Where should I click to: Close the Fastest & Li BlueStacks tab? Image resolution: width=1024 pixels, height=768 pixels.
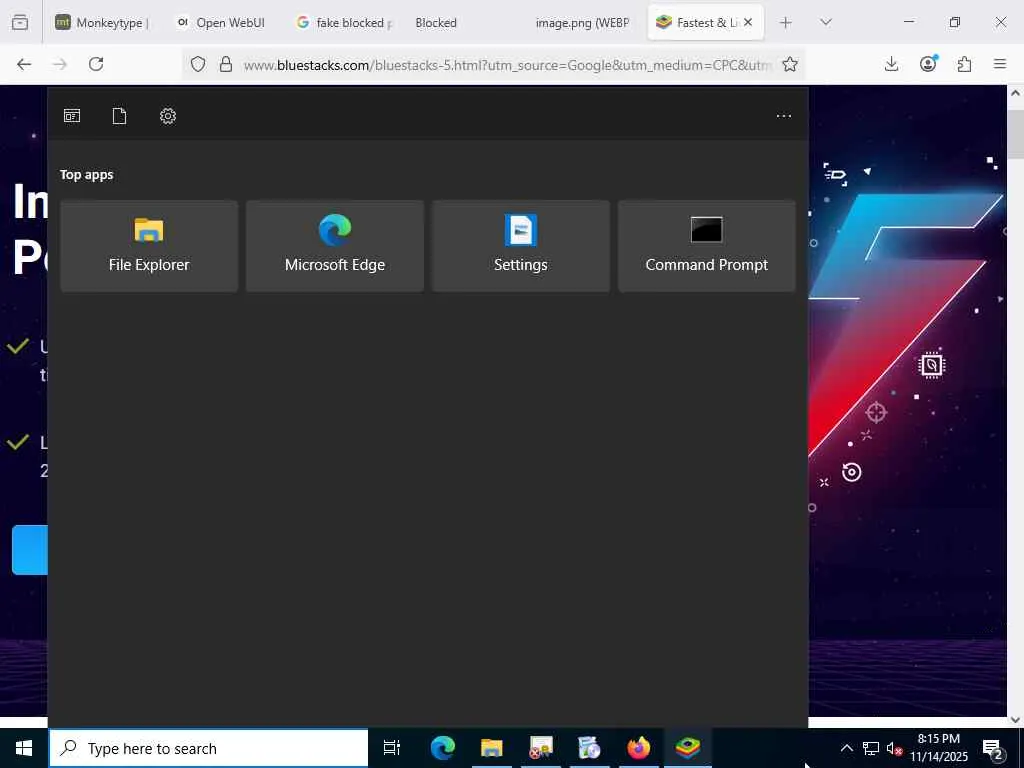748,22
